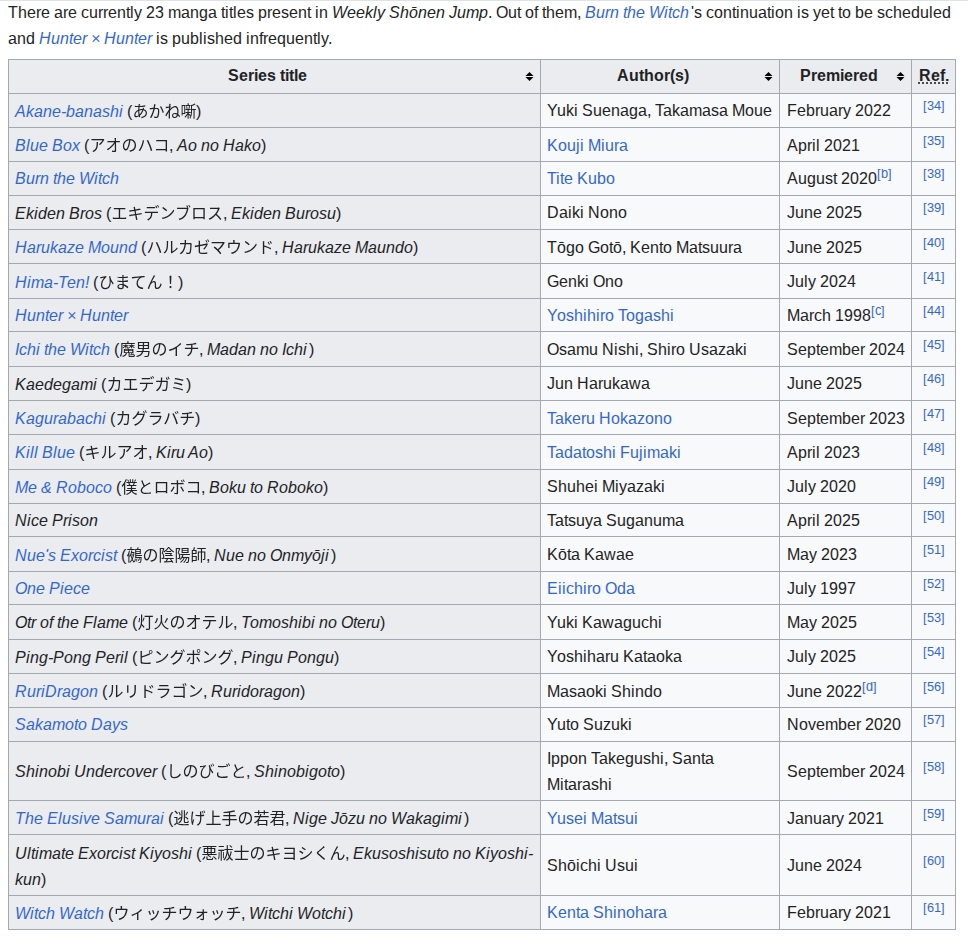Jump to reference [40] for Harukaze Mound
Screen dimensions: 968x940
(x=933, y=243)
